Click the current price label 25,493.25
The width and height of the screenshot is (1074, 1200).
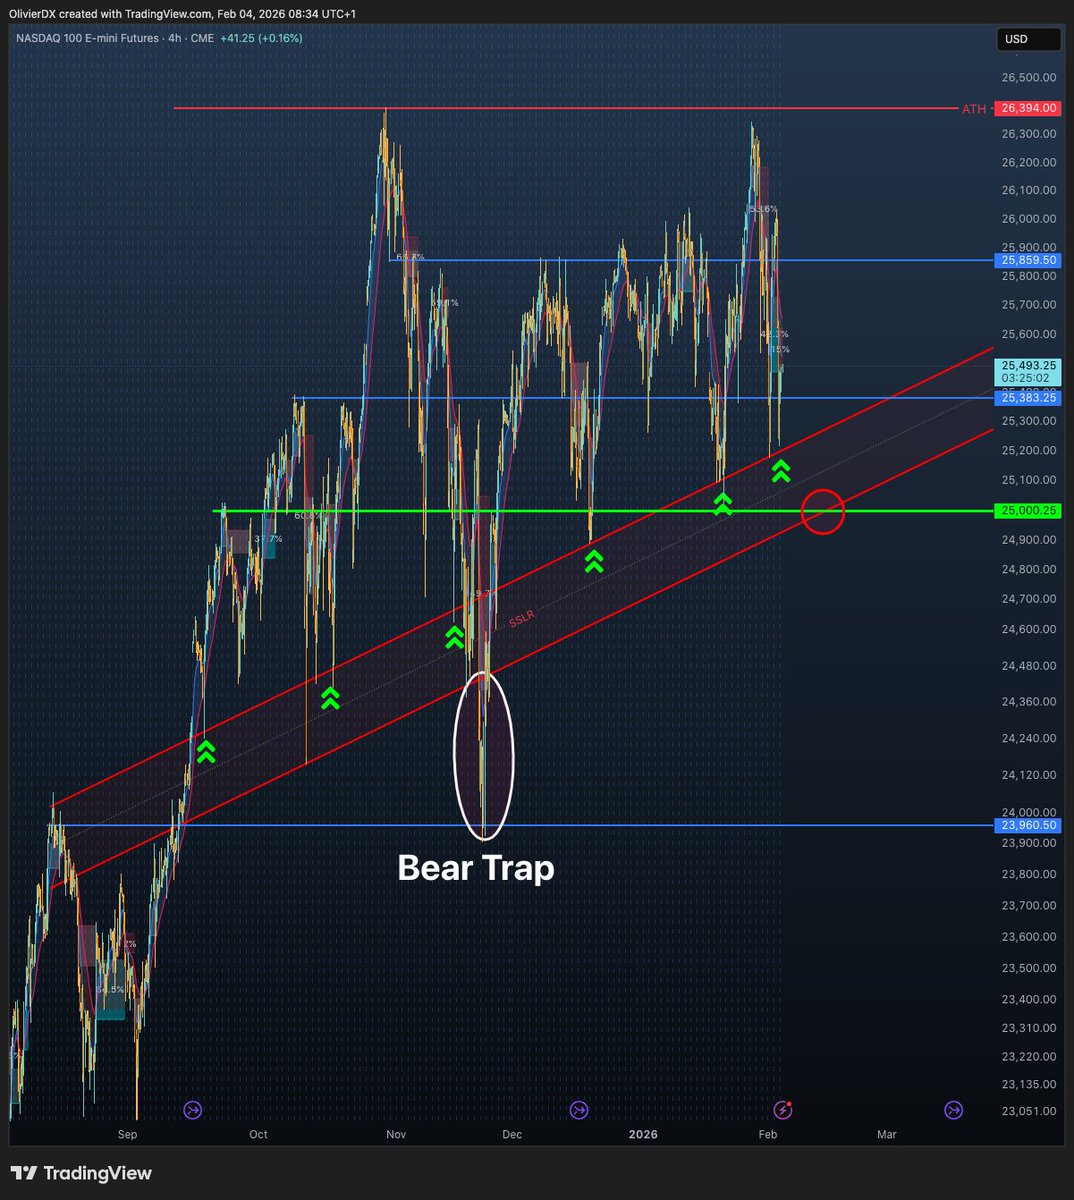[1027, 366]
